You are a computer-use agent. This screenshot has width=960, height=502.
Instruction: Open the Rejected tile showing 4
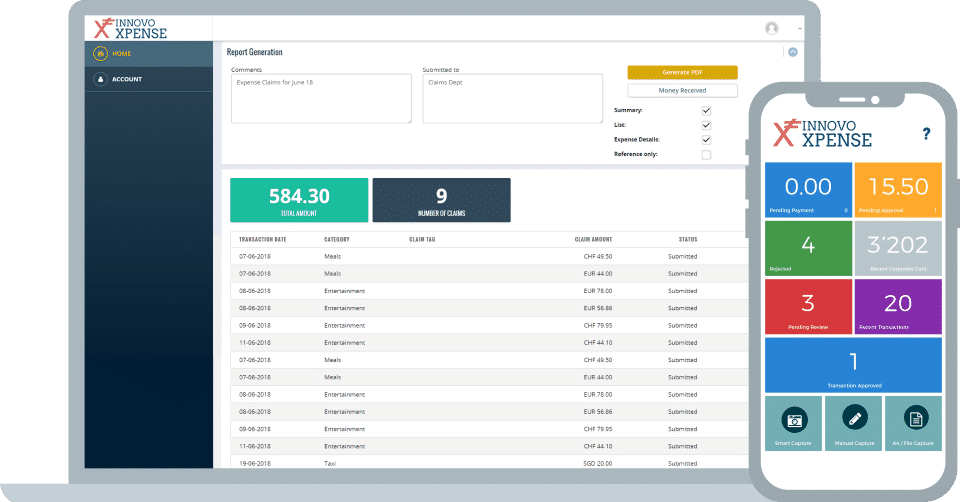coord(808,249)
